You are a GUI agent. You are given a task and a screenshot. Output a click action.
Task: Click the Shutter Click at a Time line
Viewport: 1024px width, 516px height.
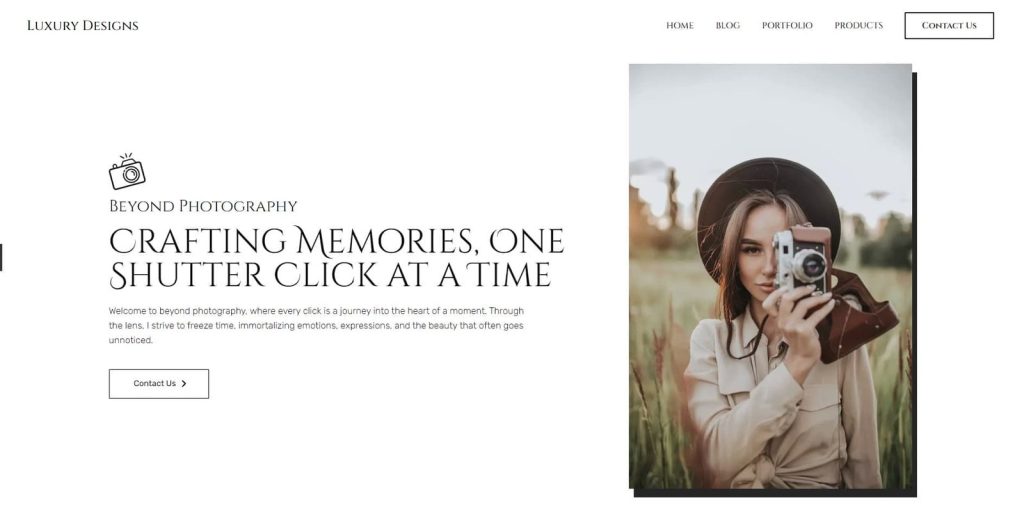[330, 275]
